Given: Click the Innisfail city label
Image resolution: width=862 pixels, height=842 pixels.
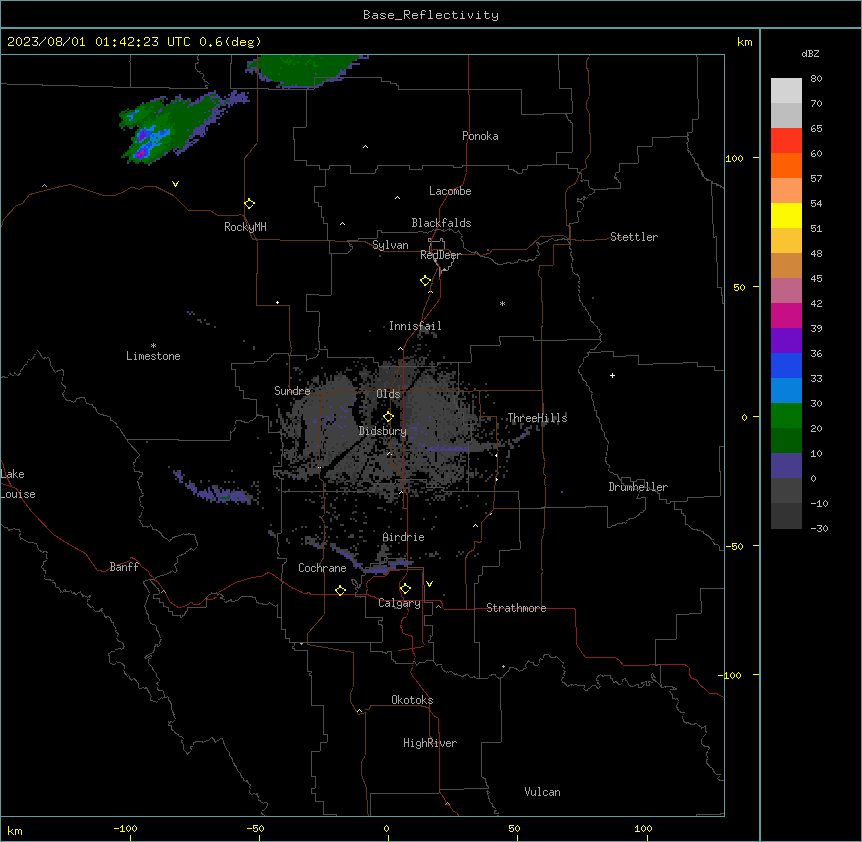Looking at the screenshot, I should (415, 326).
